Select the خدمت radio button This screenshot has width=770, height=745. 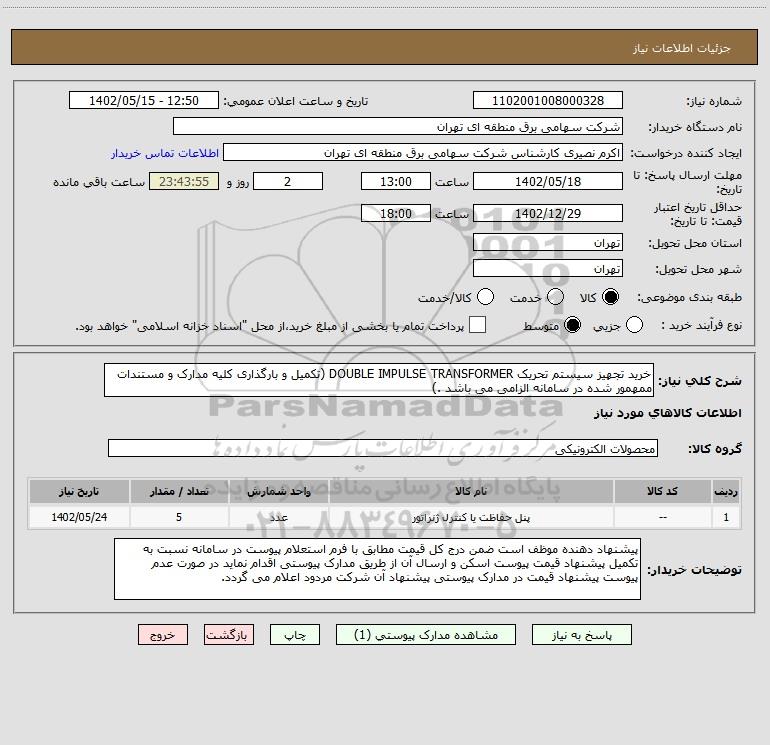(555, 297)
